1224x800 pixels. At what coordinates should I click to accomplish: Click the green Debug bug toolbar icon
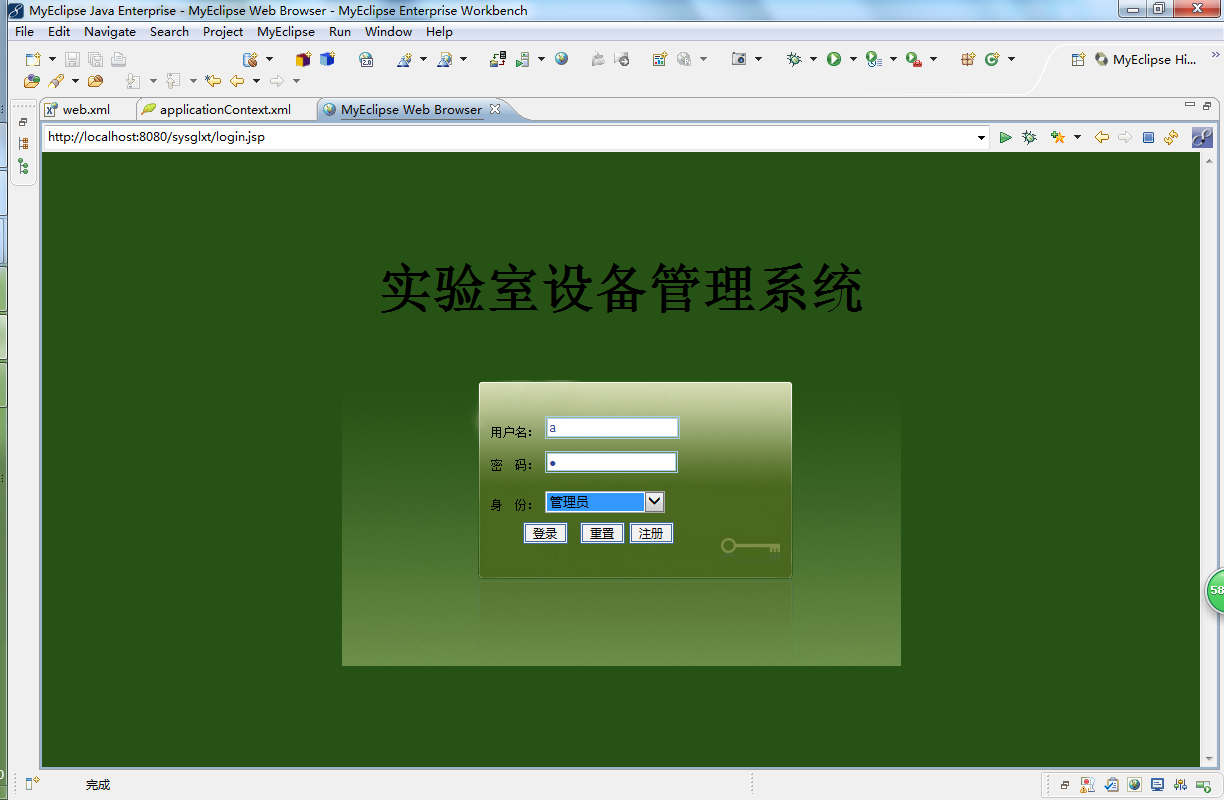(794, 60)
